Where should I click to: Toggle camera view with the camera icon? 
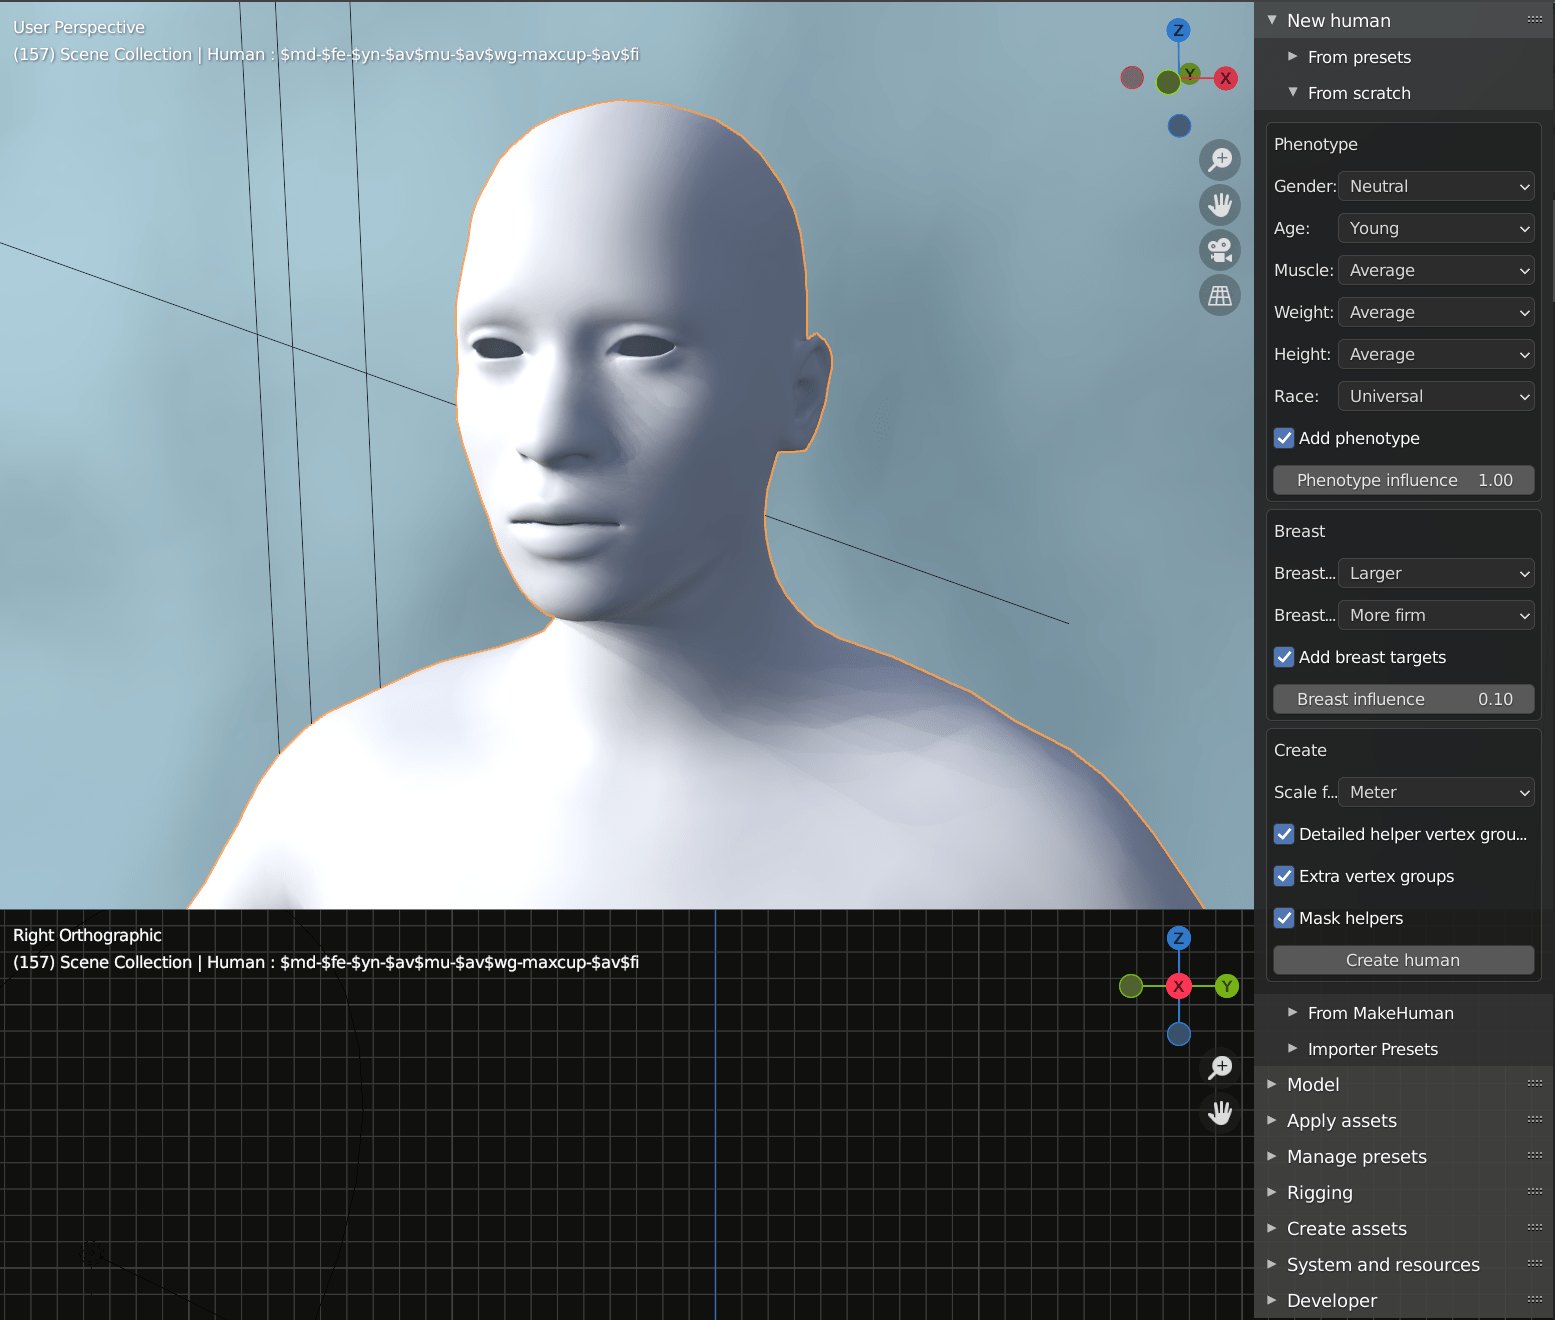click(x=1220, y=250)
